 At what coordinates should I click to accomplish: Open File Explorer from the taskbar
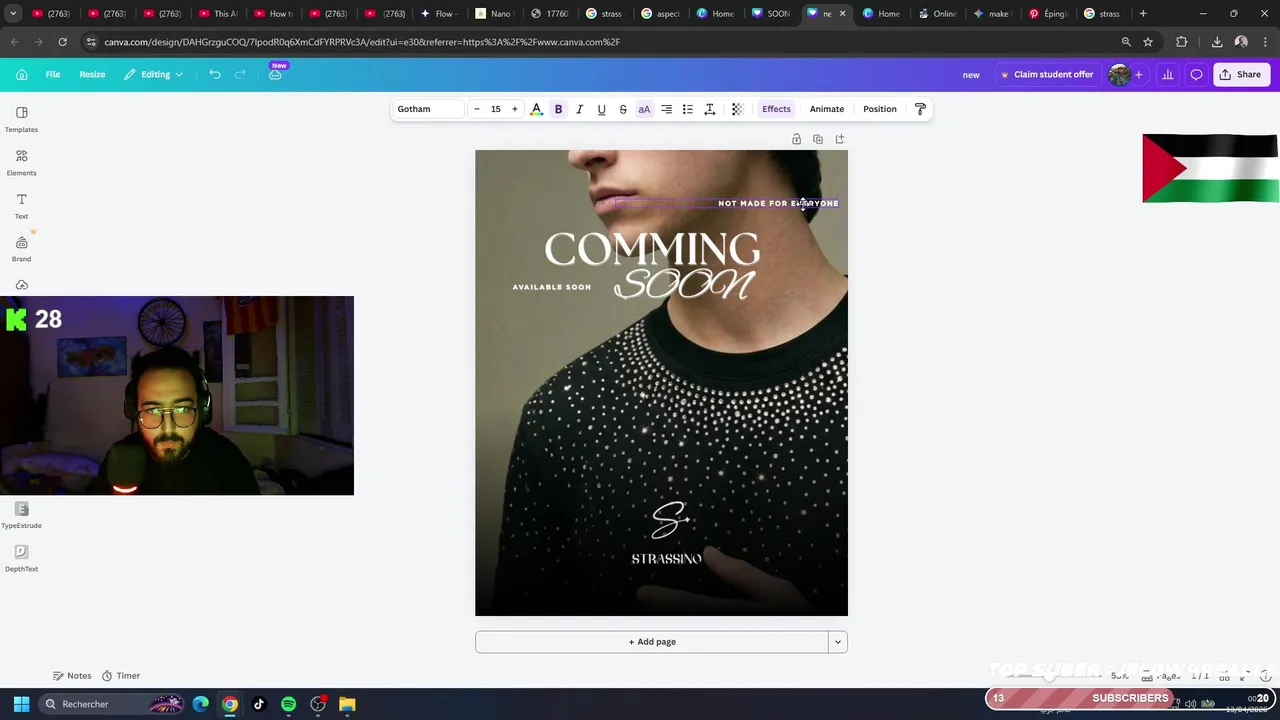tap(347, 704)
